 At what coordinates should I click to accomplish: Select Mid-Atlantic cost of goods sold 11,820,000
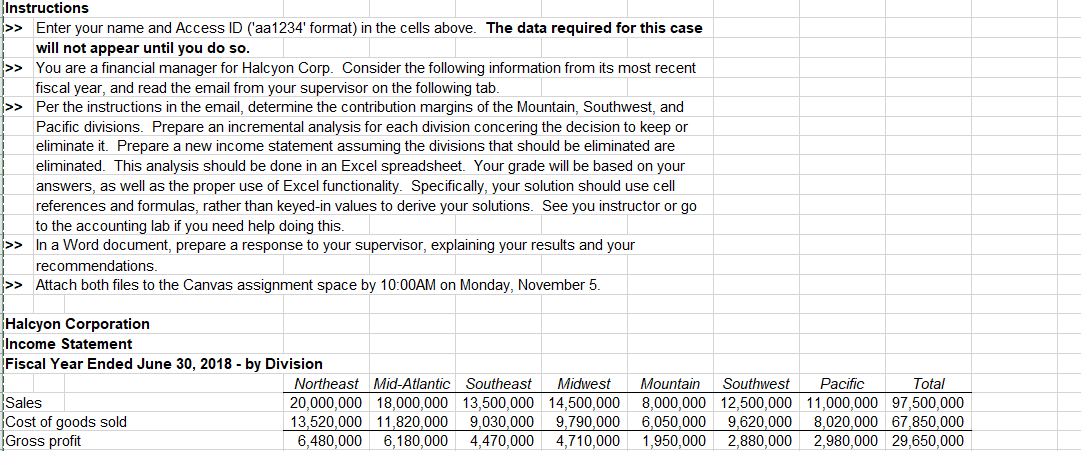pyautogui.click(x=411, y=422)
